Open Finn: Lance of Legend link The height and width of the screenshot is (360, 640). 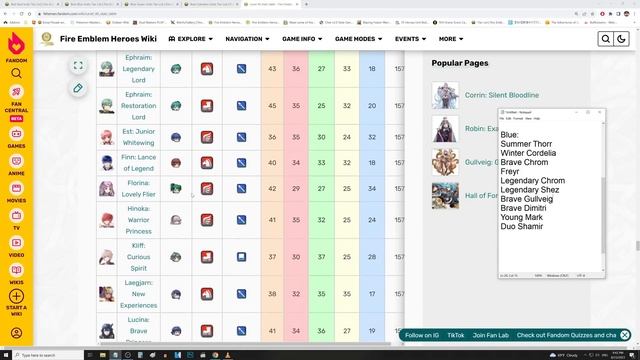click(x=138, y=163)
